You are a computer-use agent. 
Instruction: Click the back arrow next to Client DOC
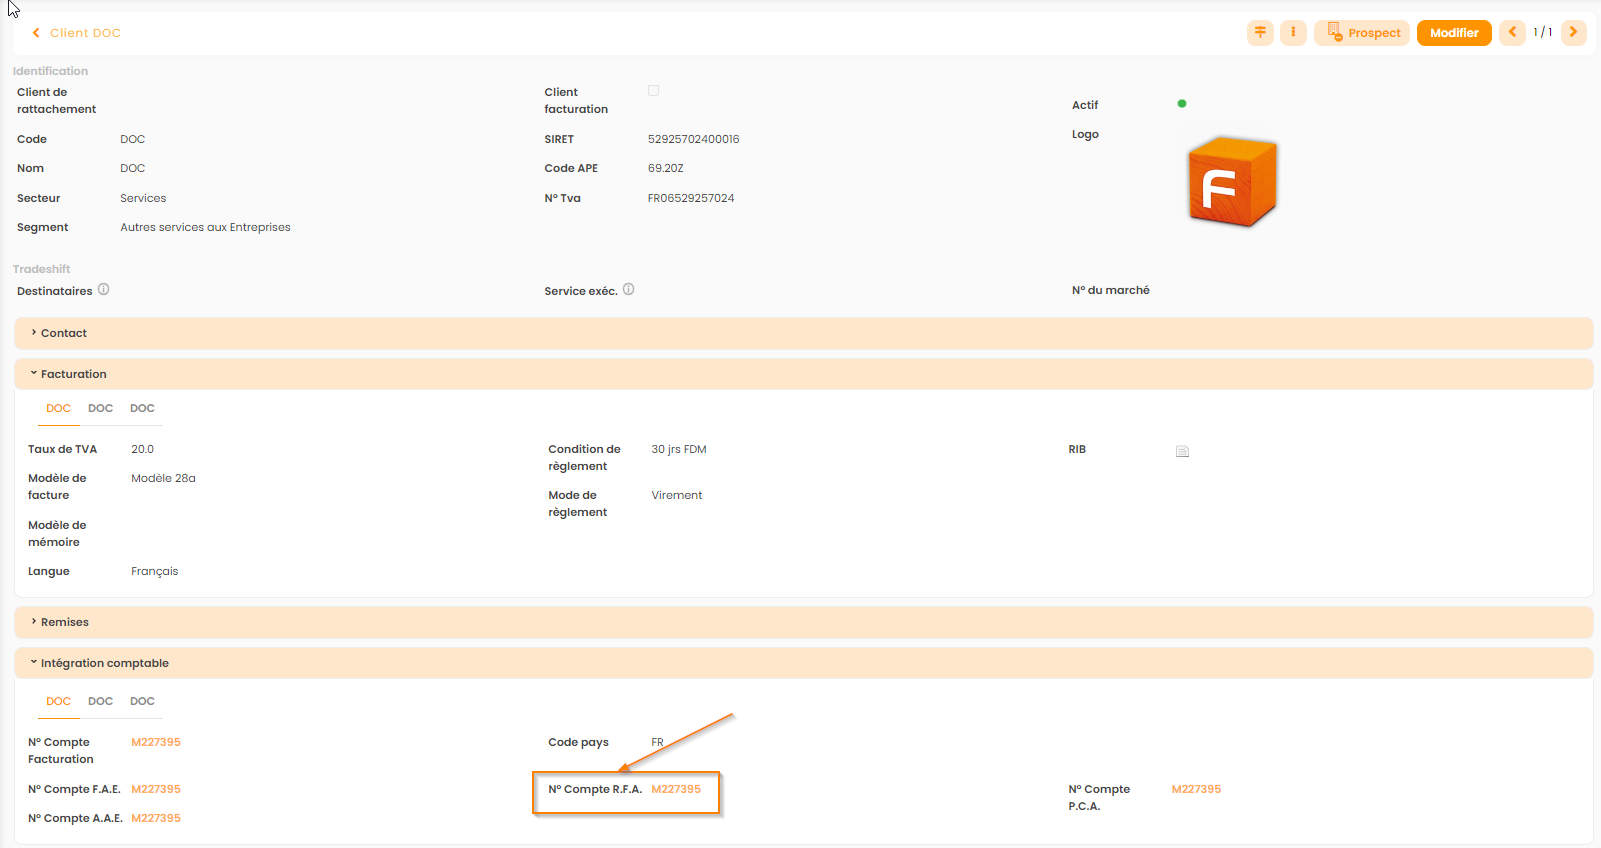pyautogui.click(x=36, y=33)
